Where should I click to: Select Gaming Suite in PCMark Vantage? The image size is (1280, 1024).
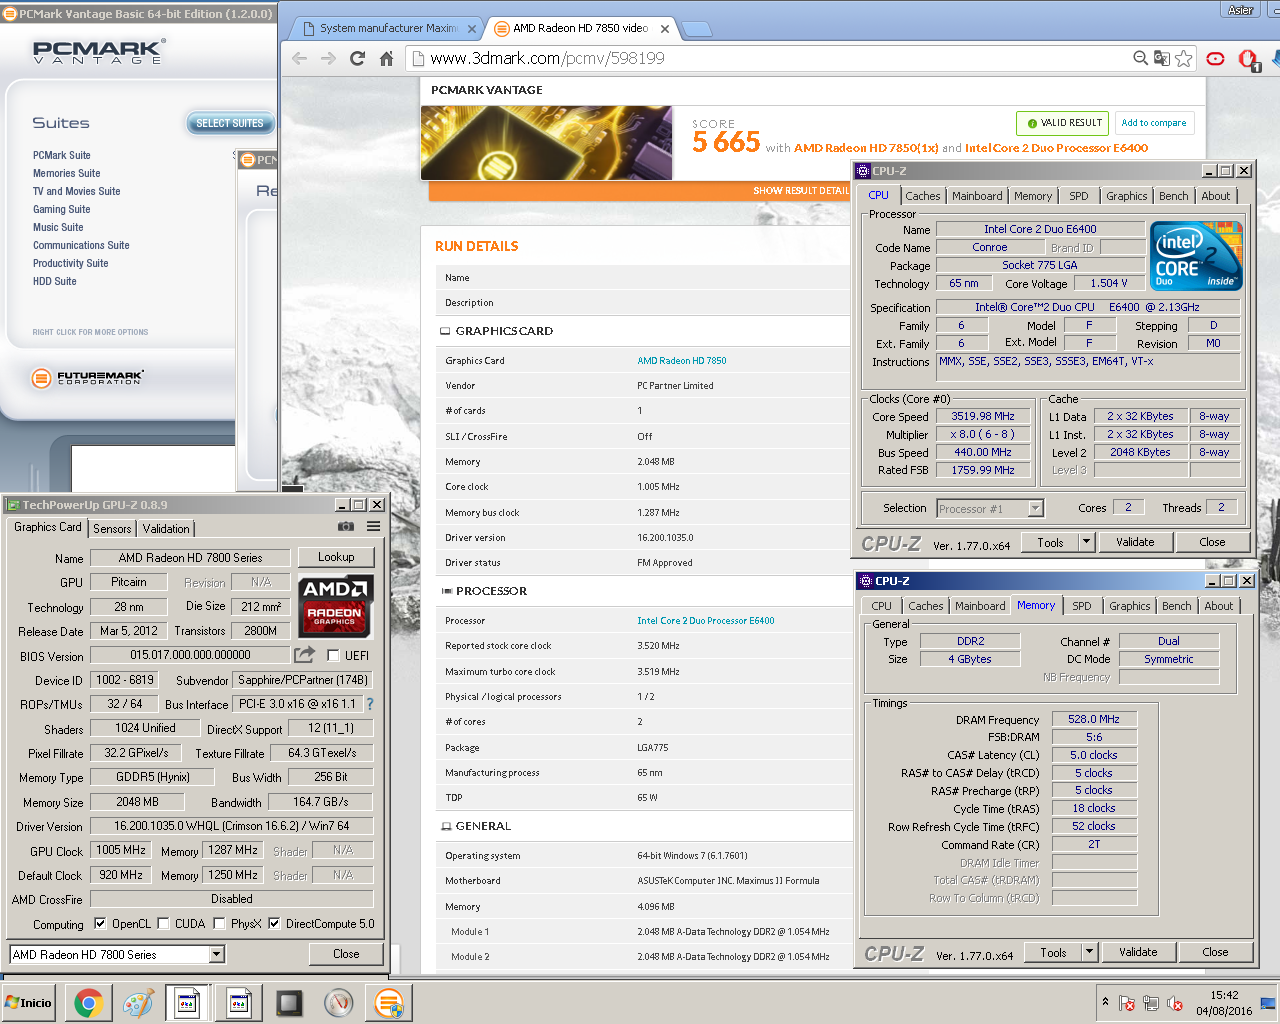[x=62, y=209]
